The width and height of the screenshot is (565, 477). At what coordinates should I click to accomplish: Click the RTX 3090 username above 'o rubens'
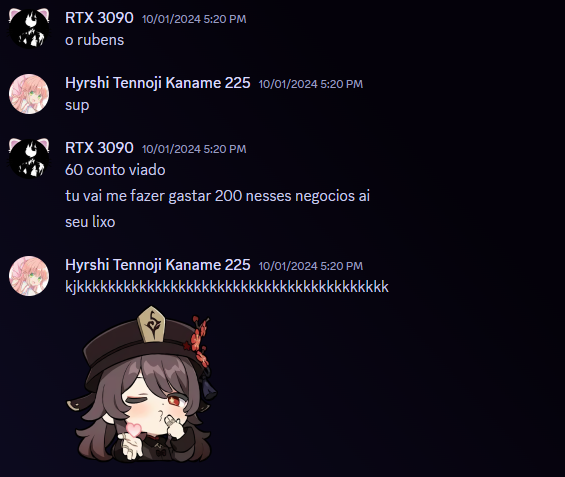tap(99, 18)
